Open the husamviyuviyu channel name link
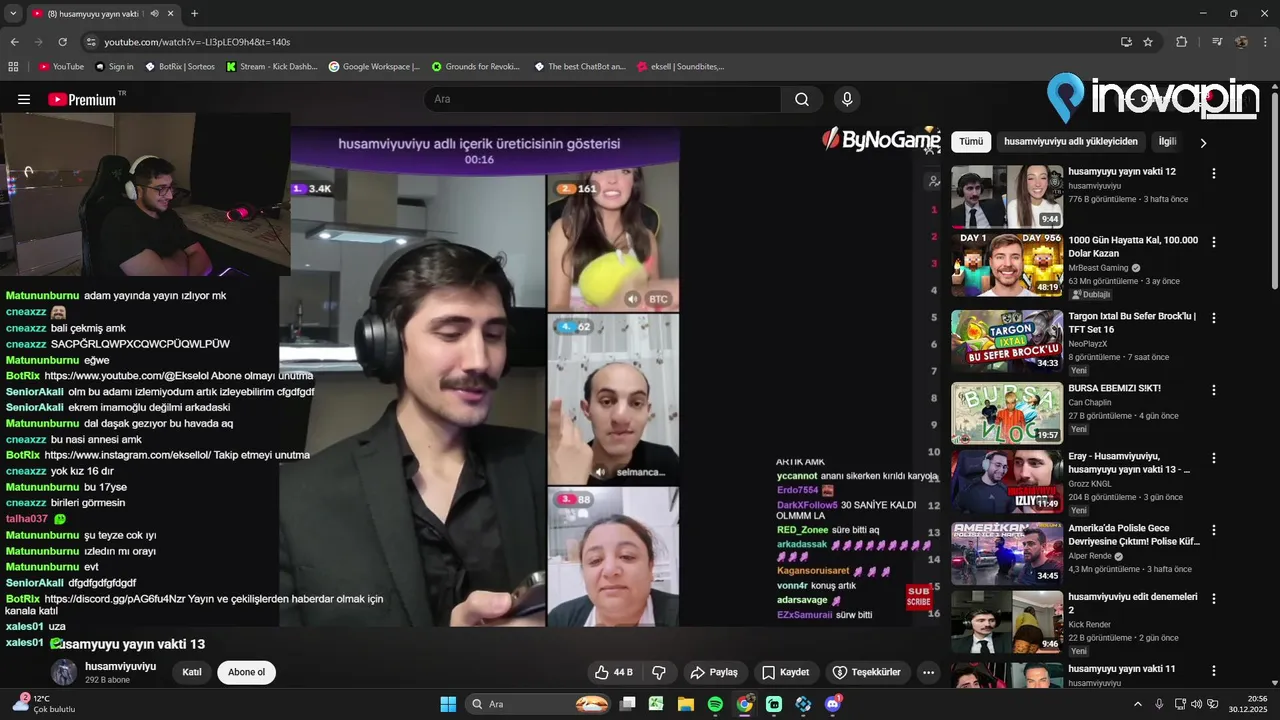1280x720 pixels. pos(120,666)
